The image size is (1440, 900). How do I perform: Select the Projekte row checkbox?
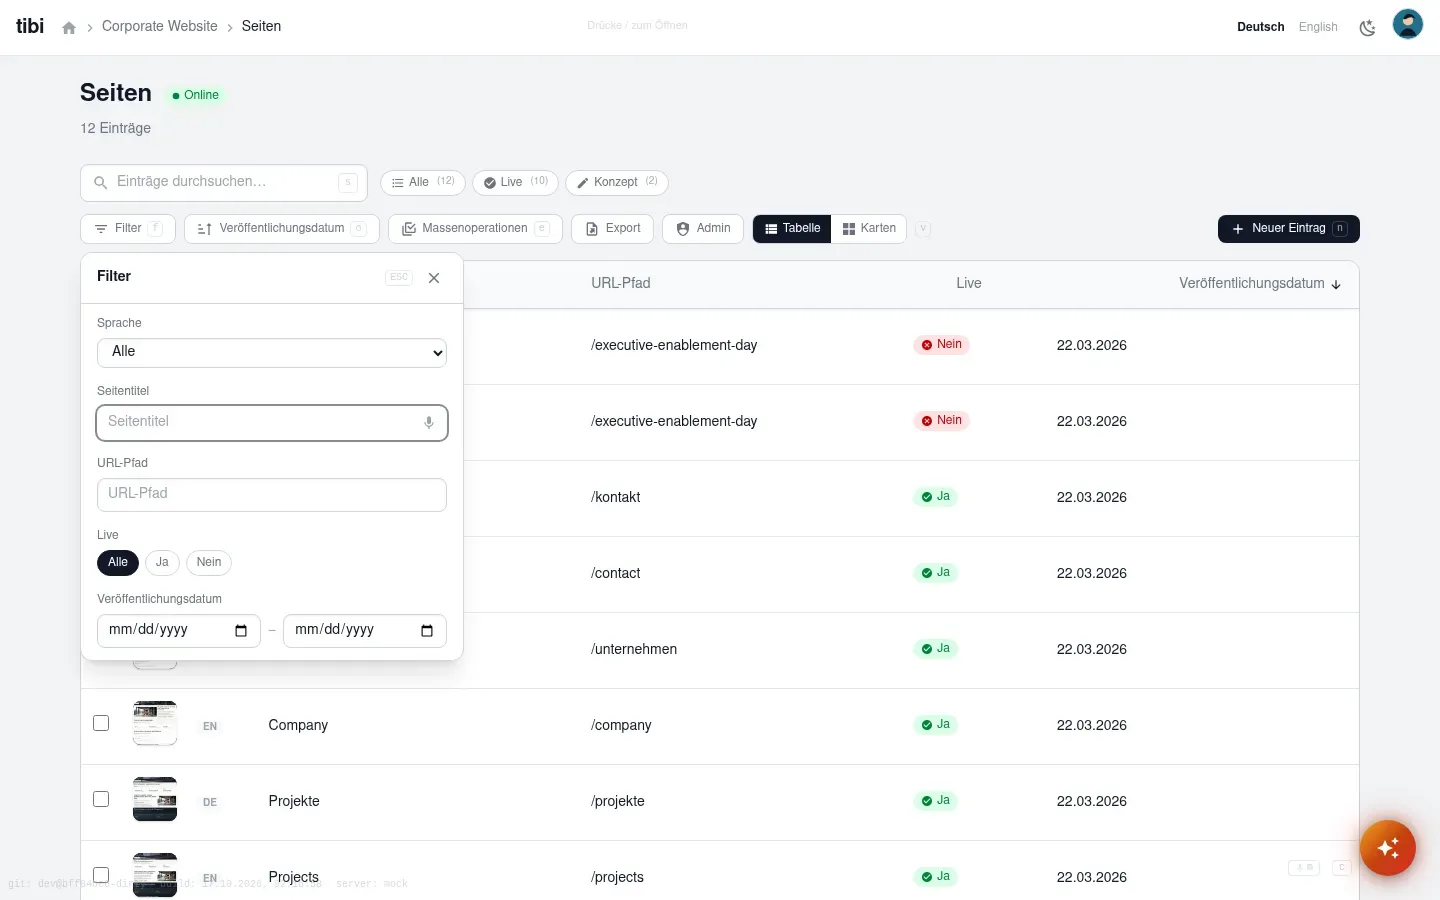101,799
